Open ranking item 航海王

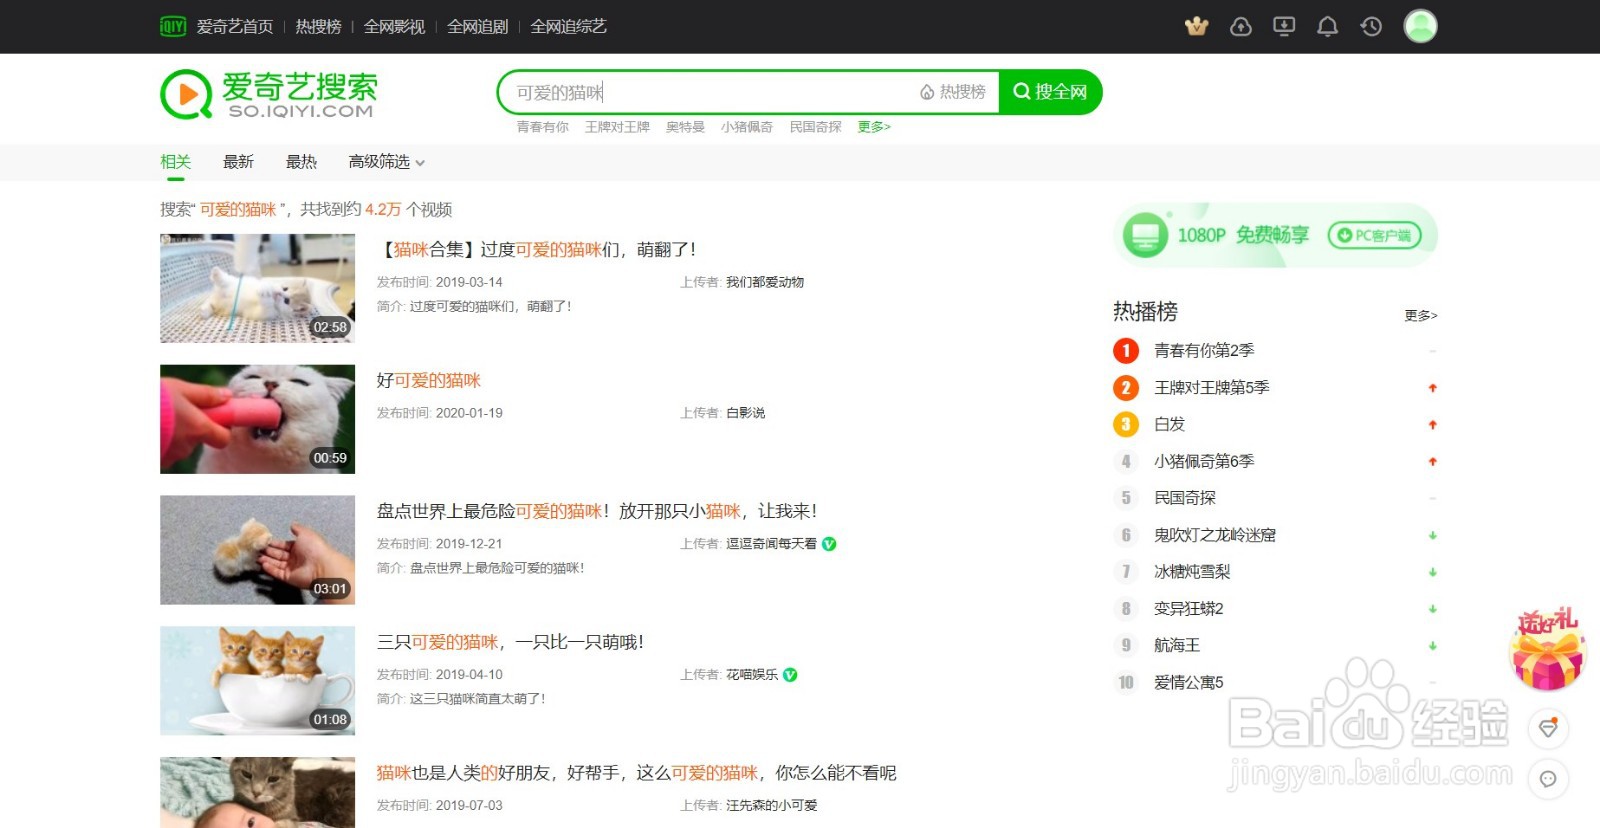pyautogui.click(x=1176, y=646)
